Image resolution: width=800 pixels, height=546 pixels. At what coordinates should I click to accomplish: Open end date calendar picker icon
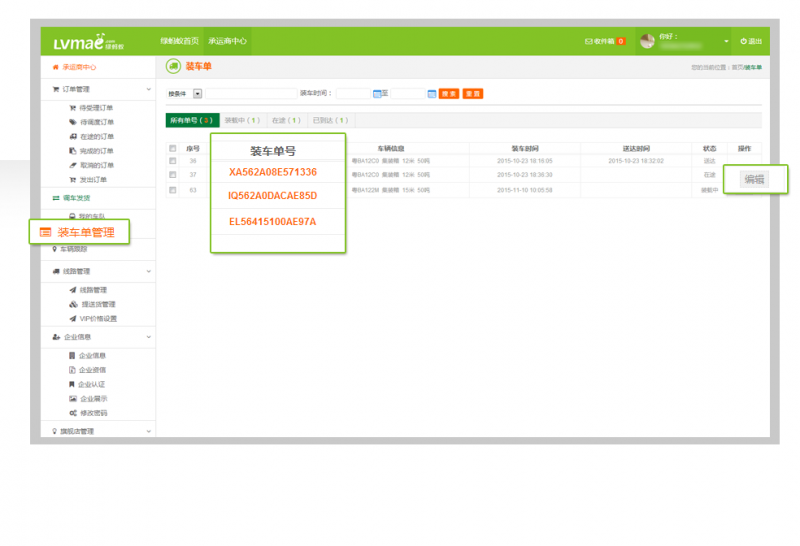click(x=432, y=94)
